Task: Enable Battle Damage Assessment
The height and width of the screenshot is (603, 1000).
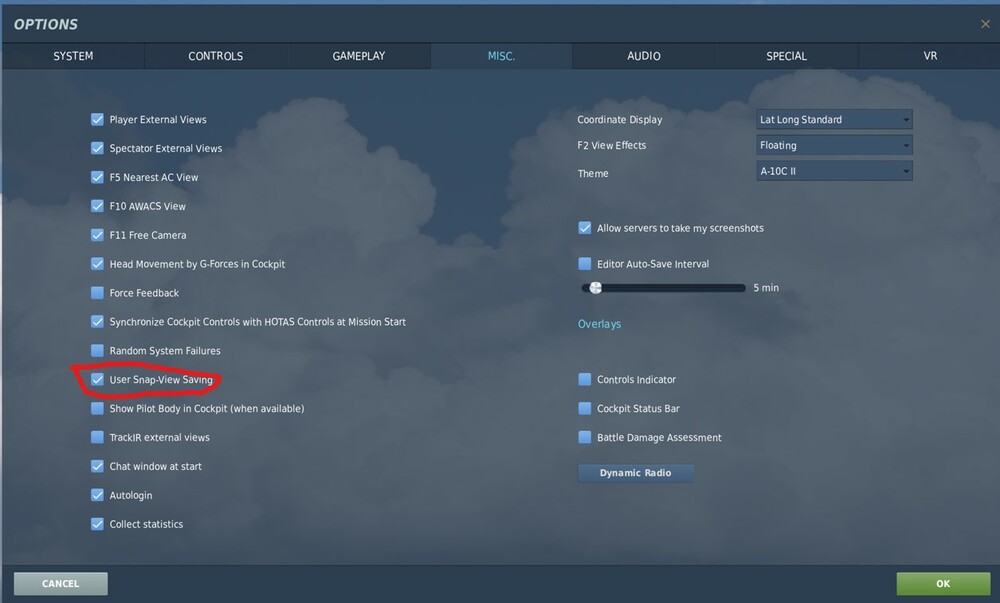Action: click(584, 438)
